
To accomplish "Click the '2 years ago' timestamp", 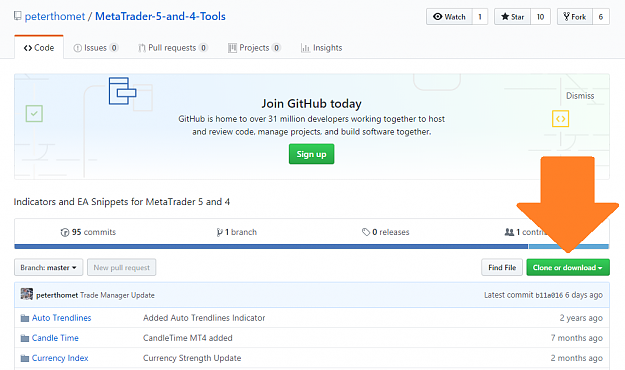I will click(581, 318).
